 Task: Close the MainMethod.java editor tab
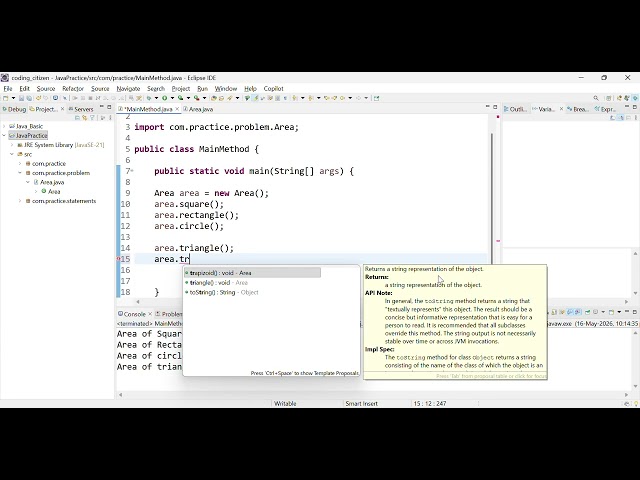tap(177, 109)
